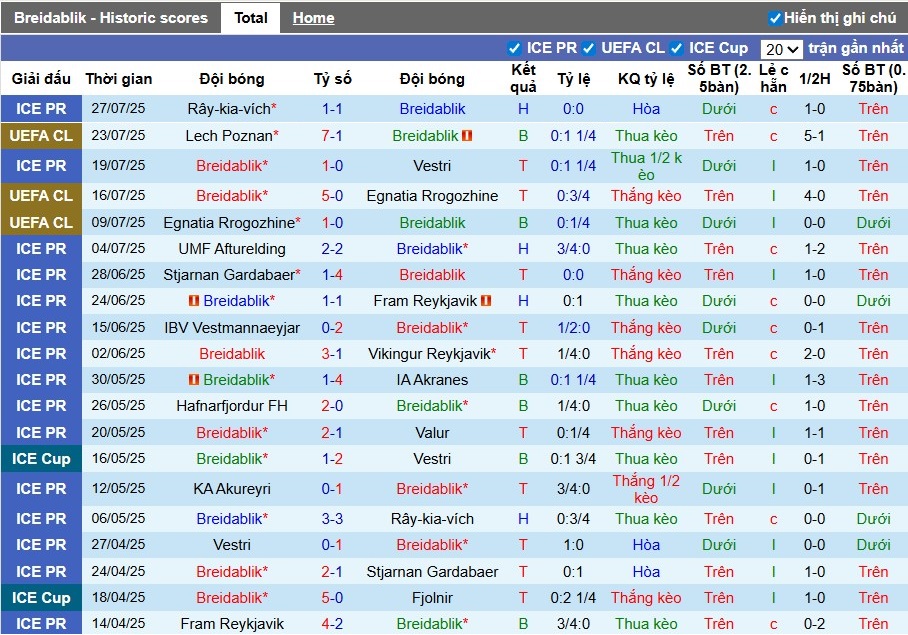The width and height of the screenshot is (908, 635).
Task: Click the Tỷ số column header
Action: pyautogui.click(x=332, y=79)
